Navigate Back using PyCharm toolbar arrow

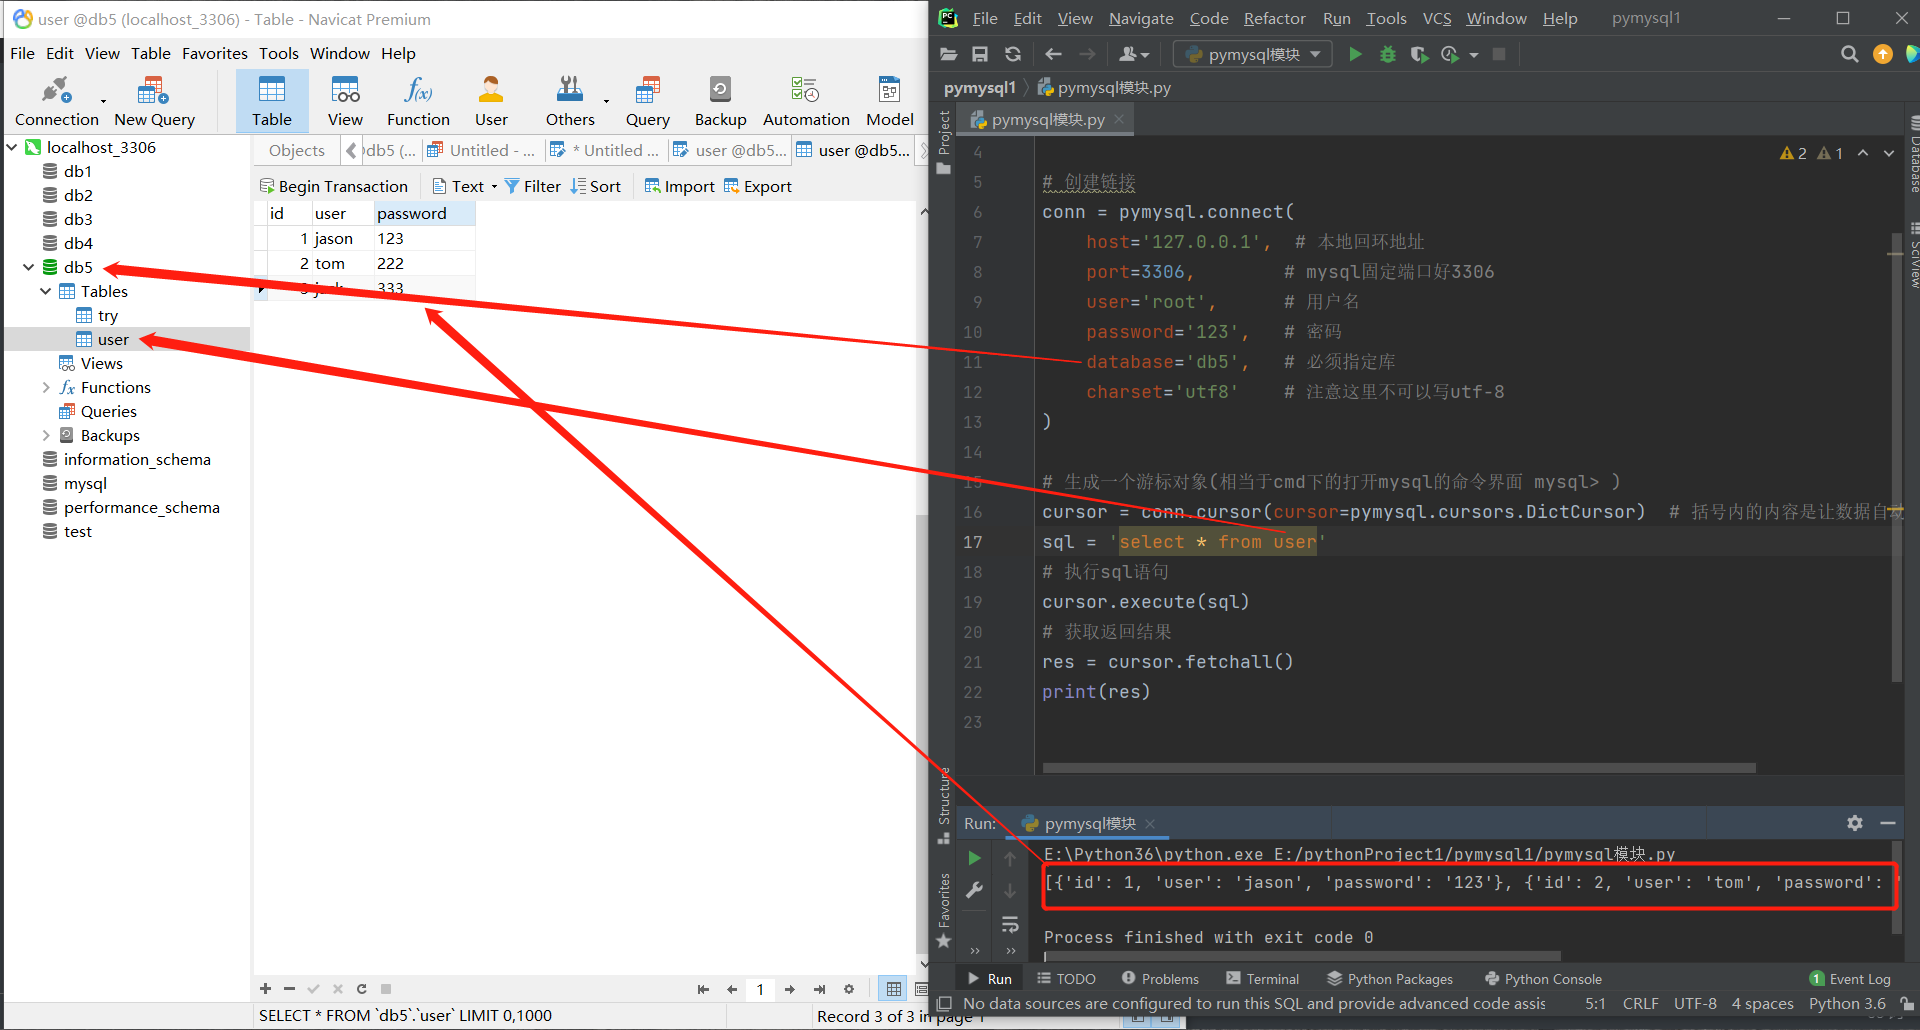[x=1053, y=54]
